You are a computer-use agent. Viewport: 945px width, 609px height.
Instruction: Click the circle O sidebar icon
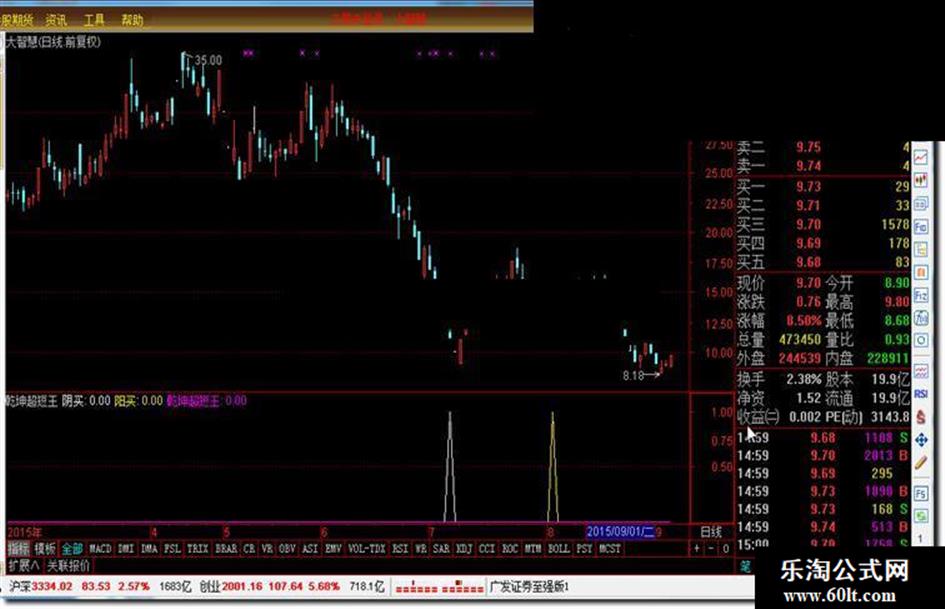[x=921, y=341]
